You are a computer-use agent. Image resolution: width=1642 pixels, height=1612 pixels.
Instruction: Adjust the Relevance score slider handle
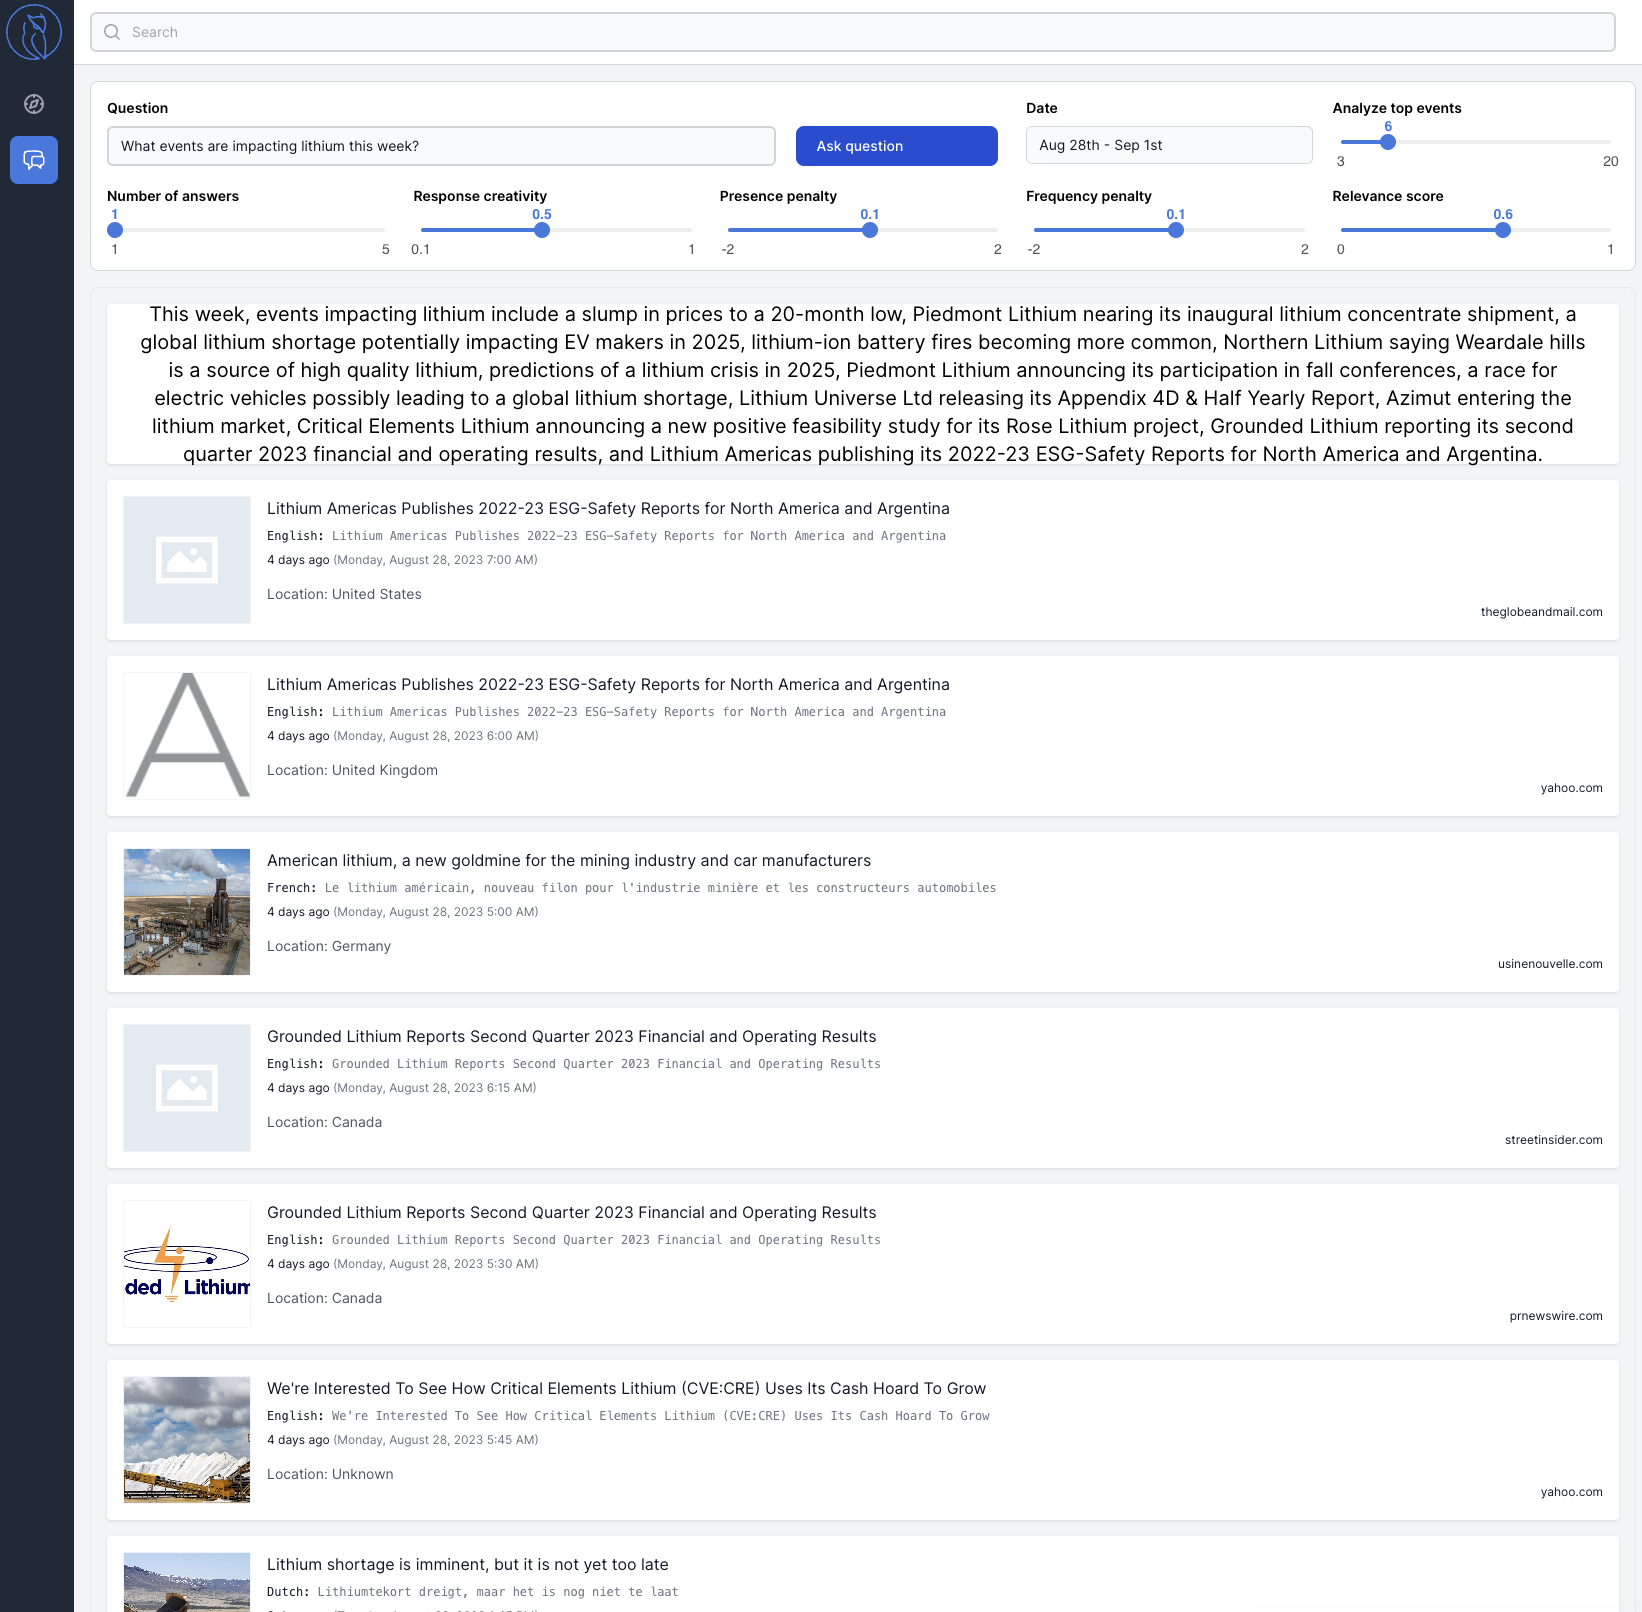(x=1503, y=230)
